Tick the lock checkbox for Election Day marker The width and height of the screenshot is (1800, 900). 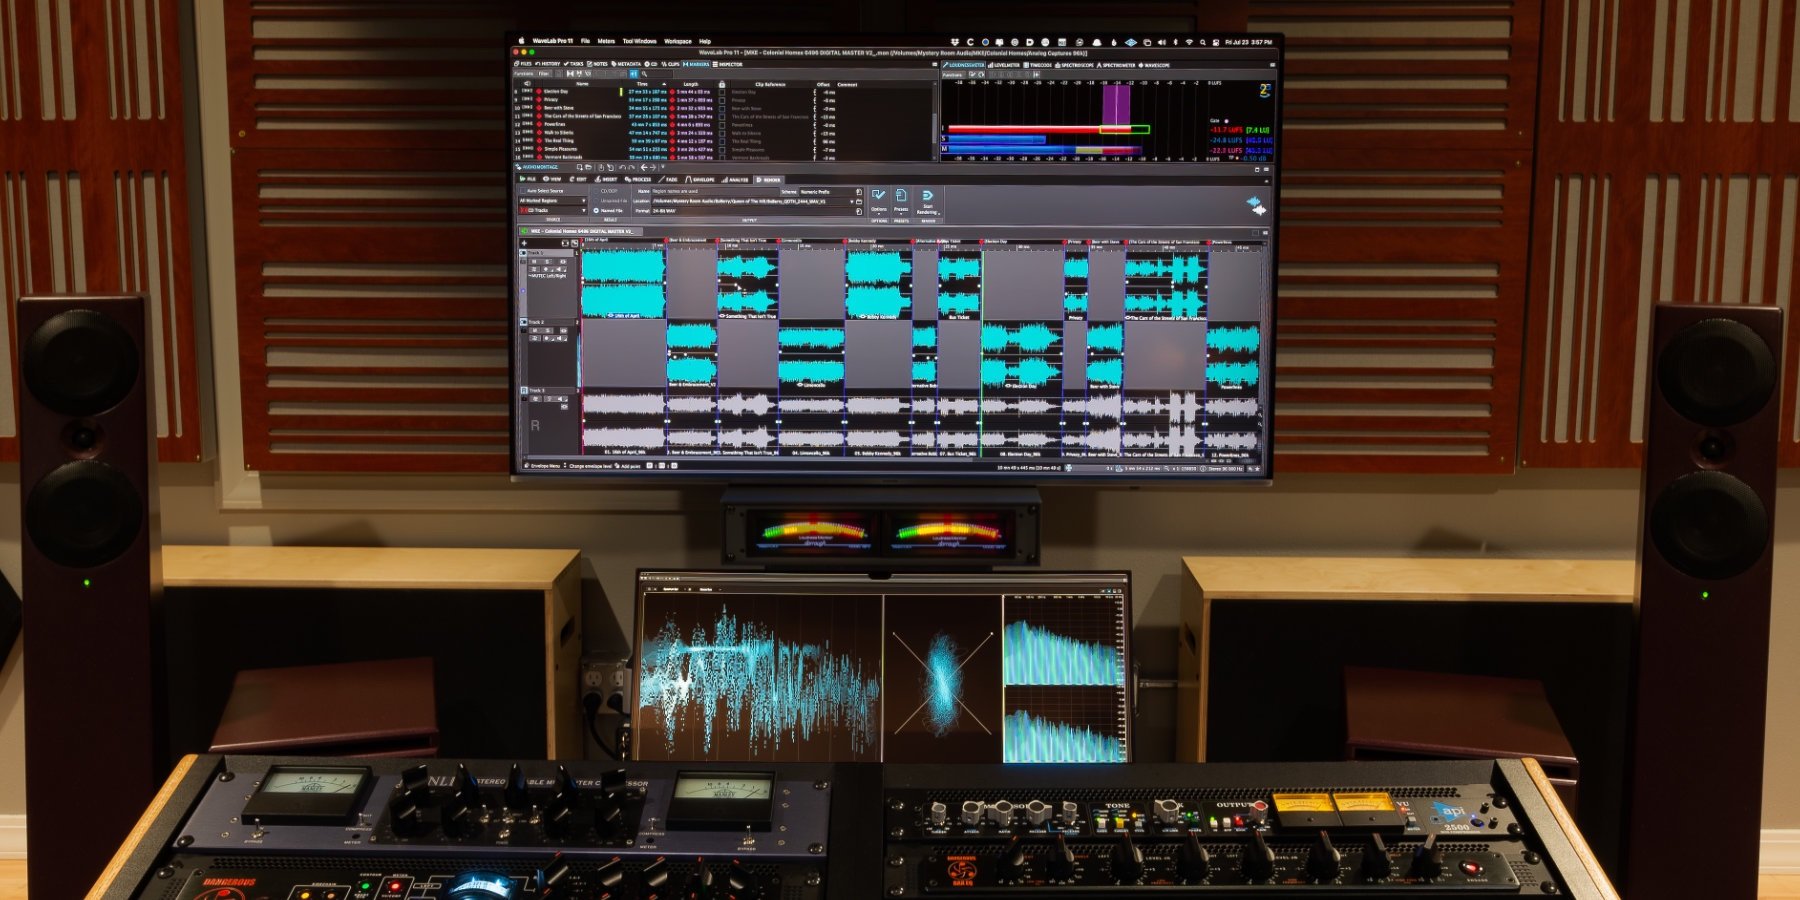click(722, 92)
